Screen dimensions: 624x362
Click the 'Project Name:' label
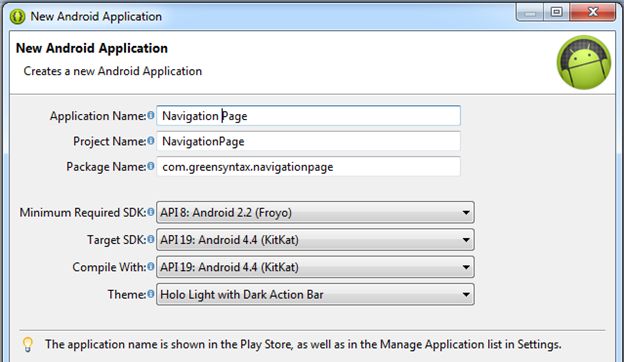(110, 141)
